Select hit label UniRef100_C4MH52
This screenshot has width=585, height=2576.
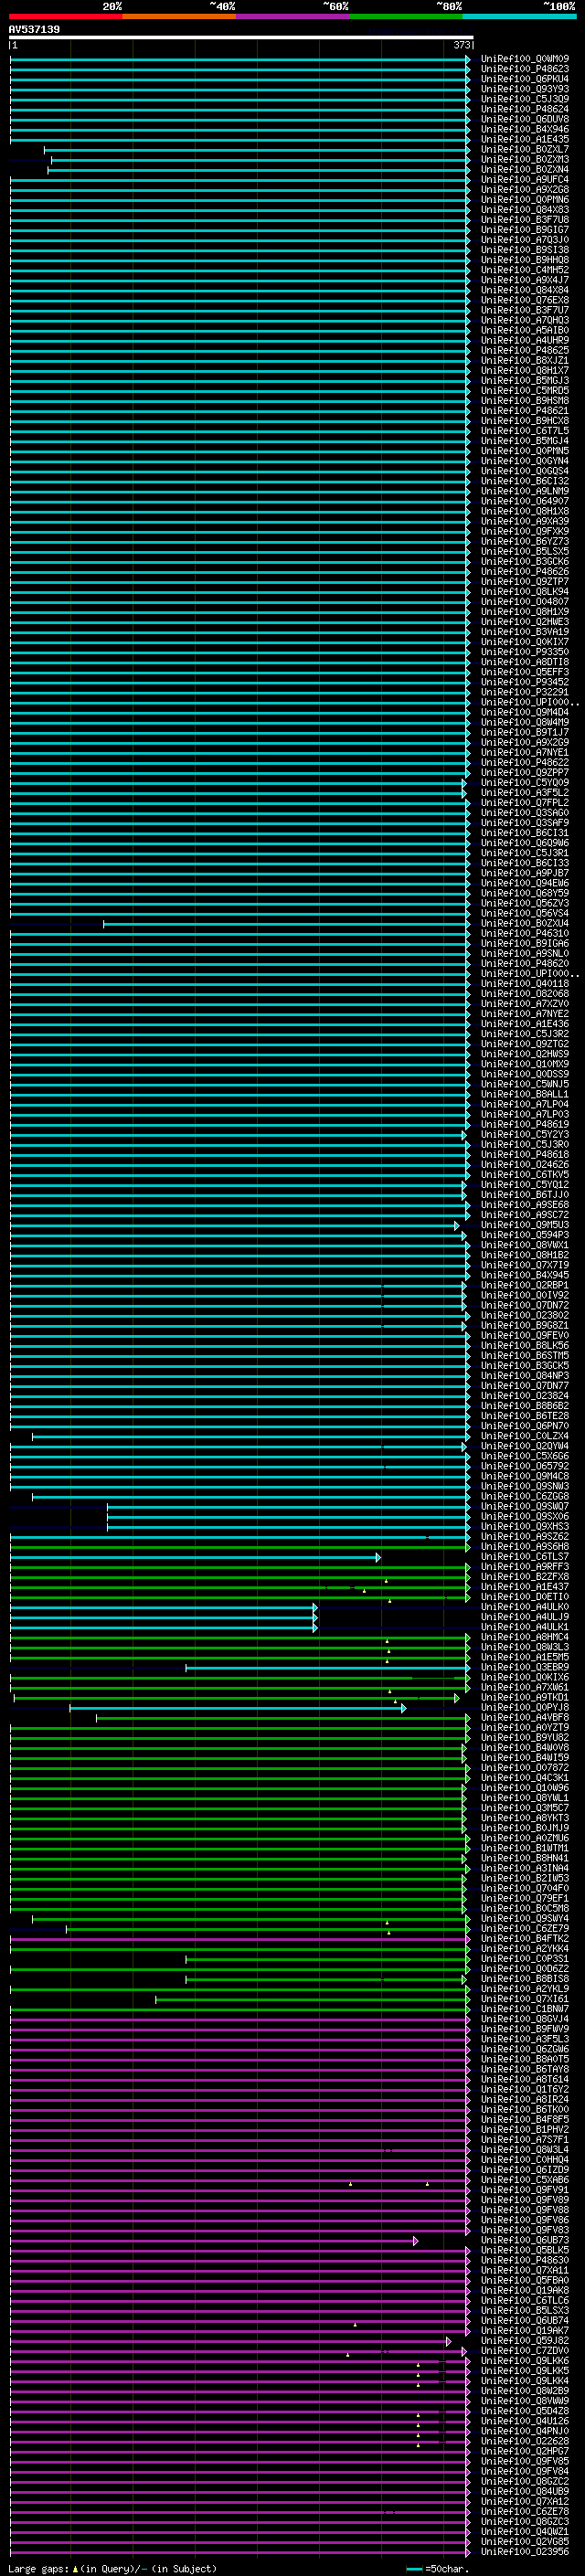coord(525,270)
